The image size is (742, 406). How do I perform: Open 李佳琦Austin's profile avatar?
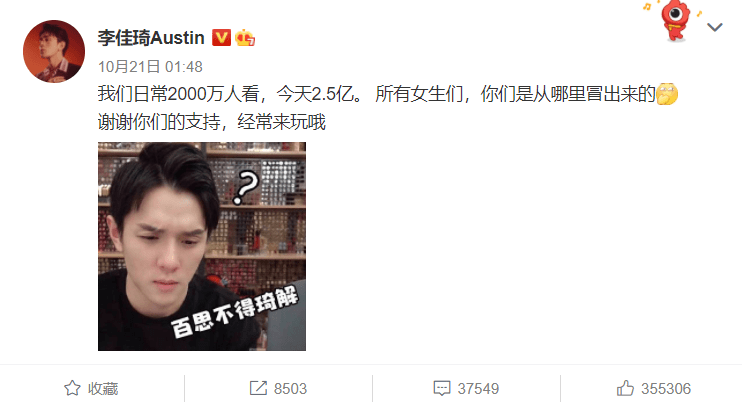tap(54, 51)
